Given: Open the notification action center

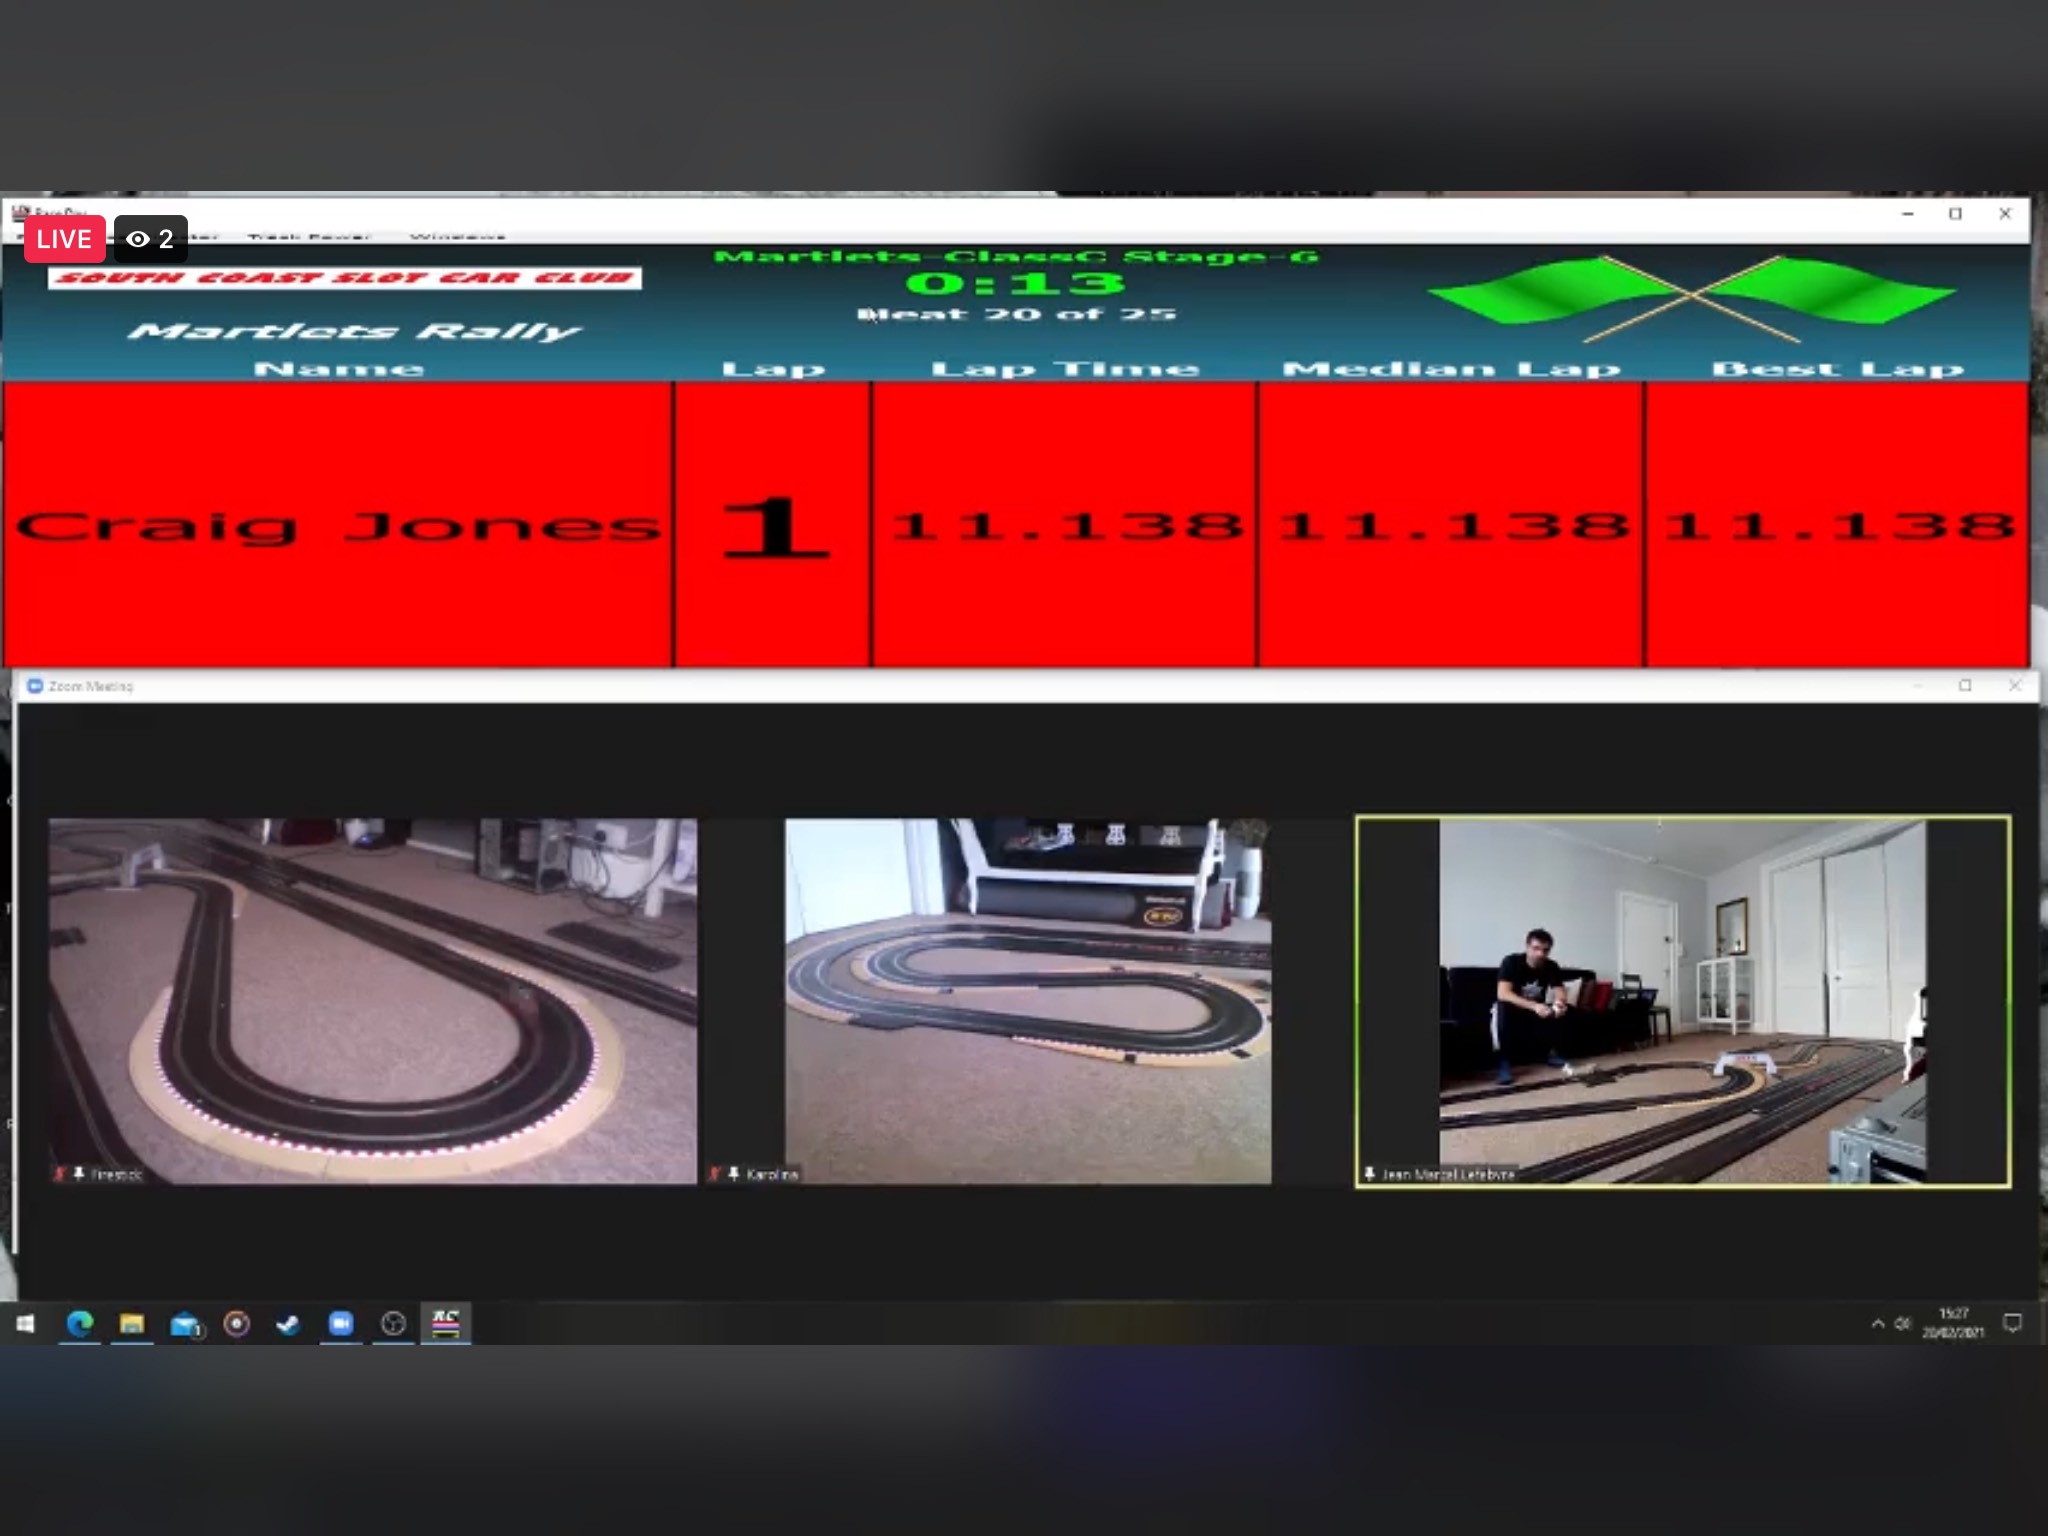Looking at the screenshot, I should [2013, 1324].
